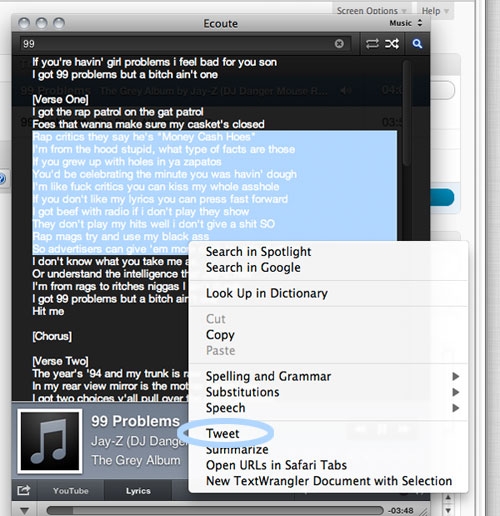Image resolution: width=500 pixels, height=516 pixels.
Task: Click The Grey Album text
Action: (x=136, y=460)
